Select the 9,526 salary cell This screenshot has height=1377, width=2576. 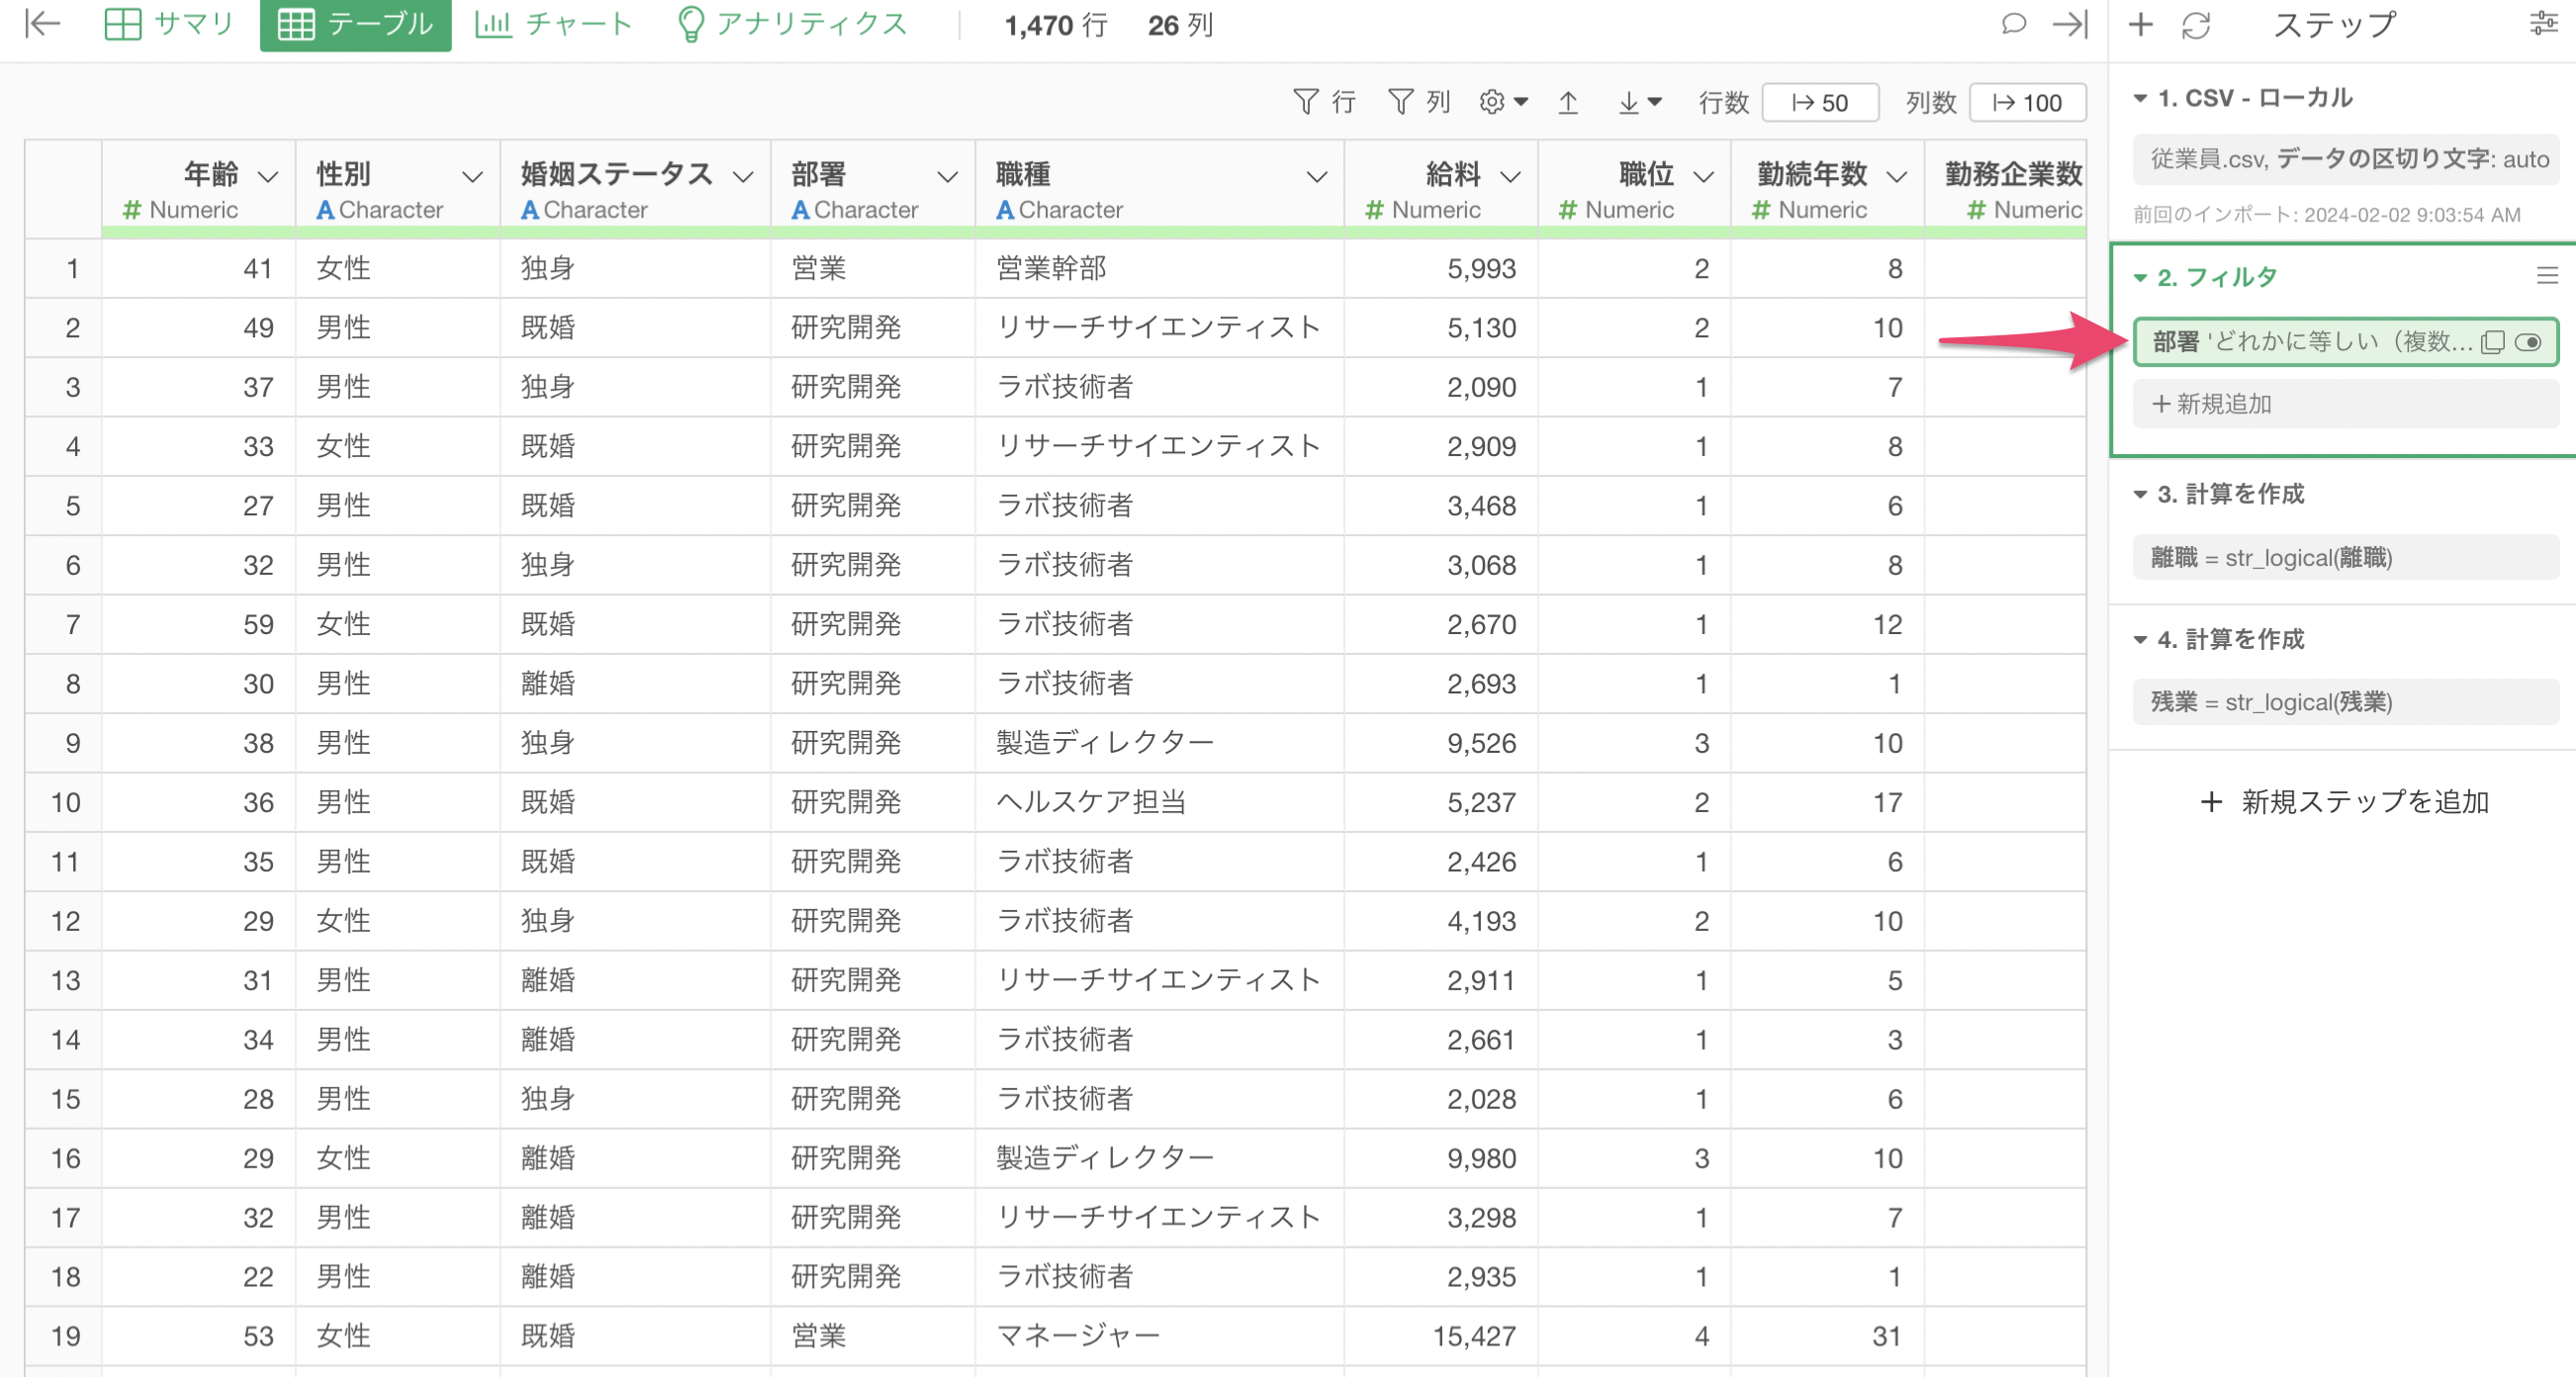(1441, 743)
